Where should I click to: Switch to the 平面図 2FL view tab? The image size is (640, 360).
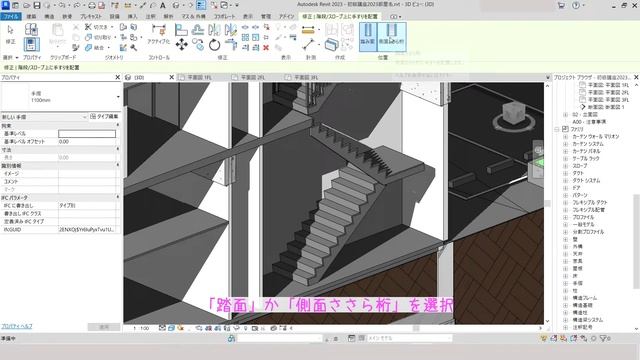click(x=252, y=77)
